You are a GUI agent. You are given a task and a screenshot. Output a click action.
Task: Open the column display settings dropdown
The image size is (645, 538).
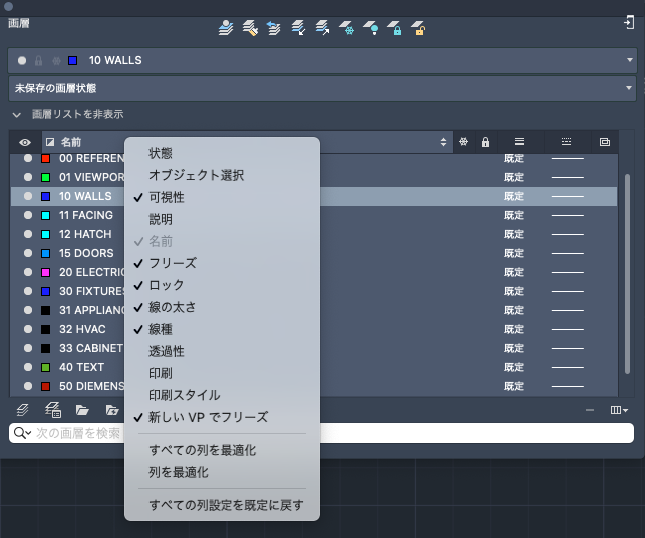tap(619, 410)
